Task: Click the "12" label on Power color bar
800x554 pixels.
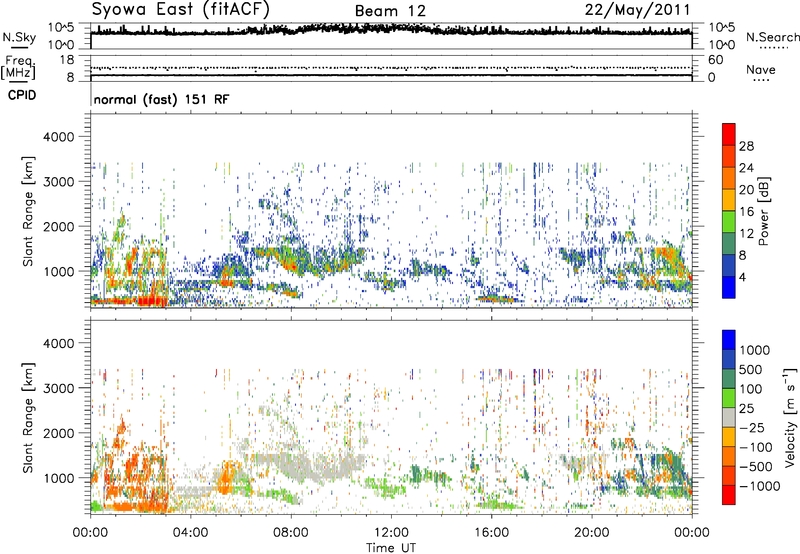Action: coord(746,234)
